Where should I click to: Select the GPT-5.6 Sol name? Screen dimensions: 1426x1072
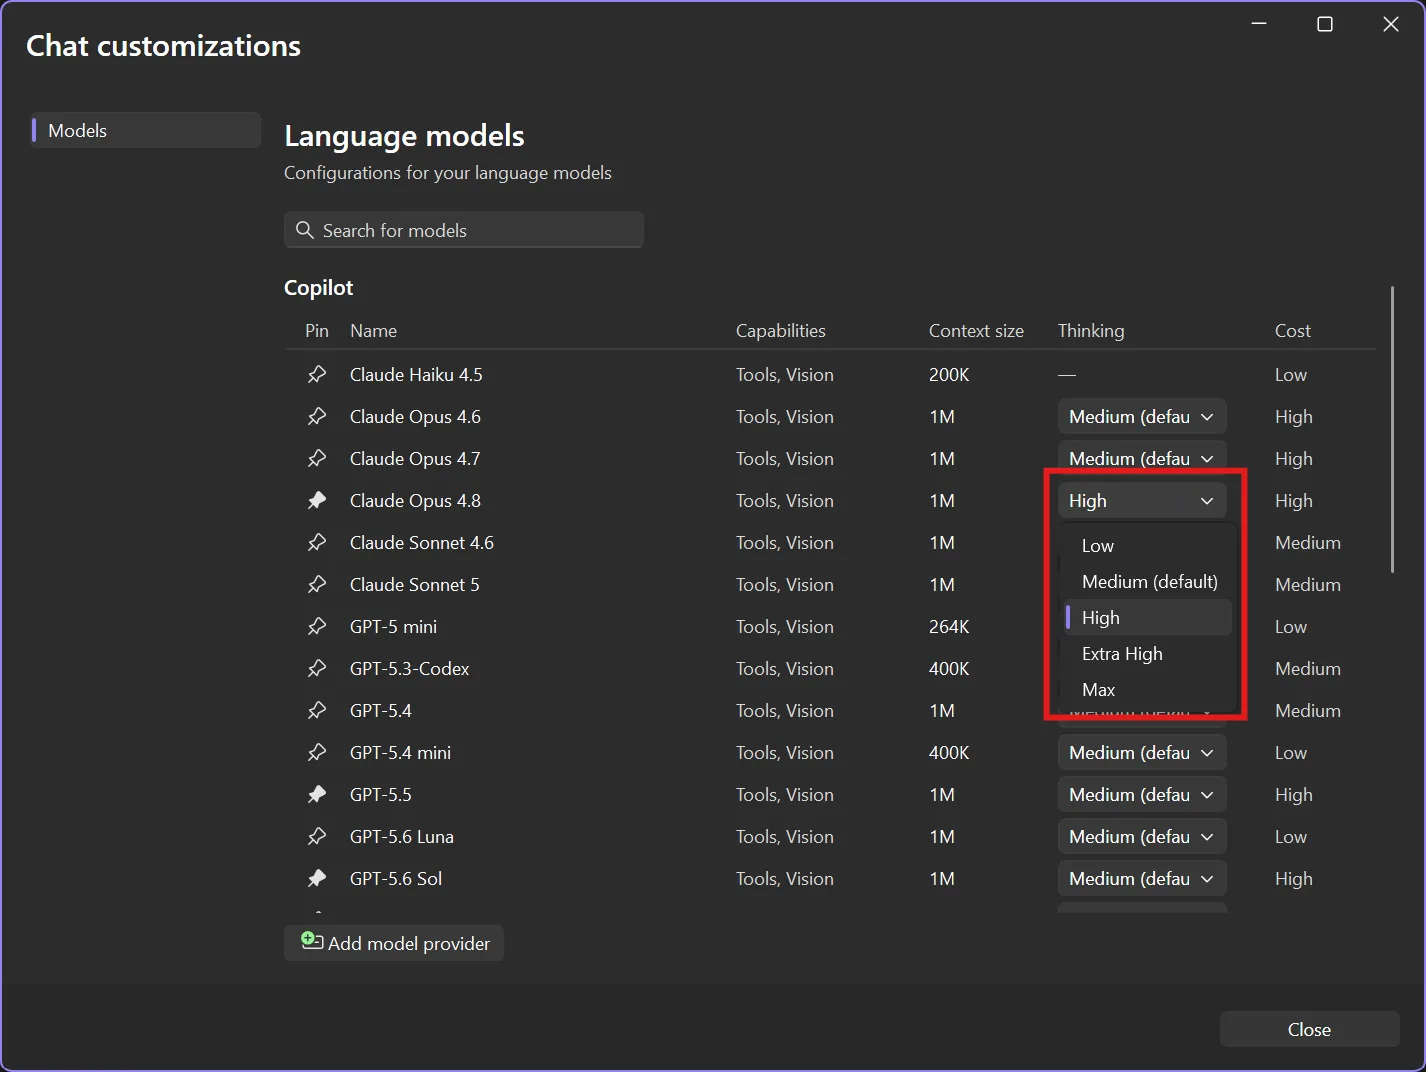coord(396,879)
